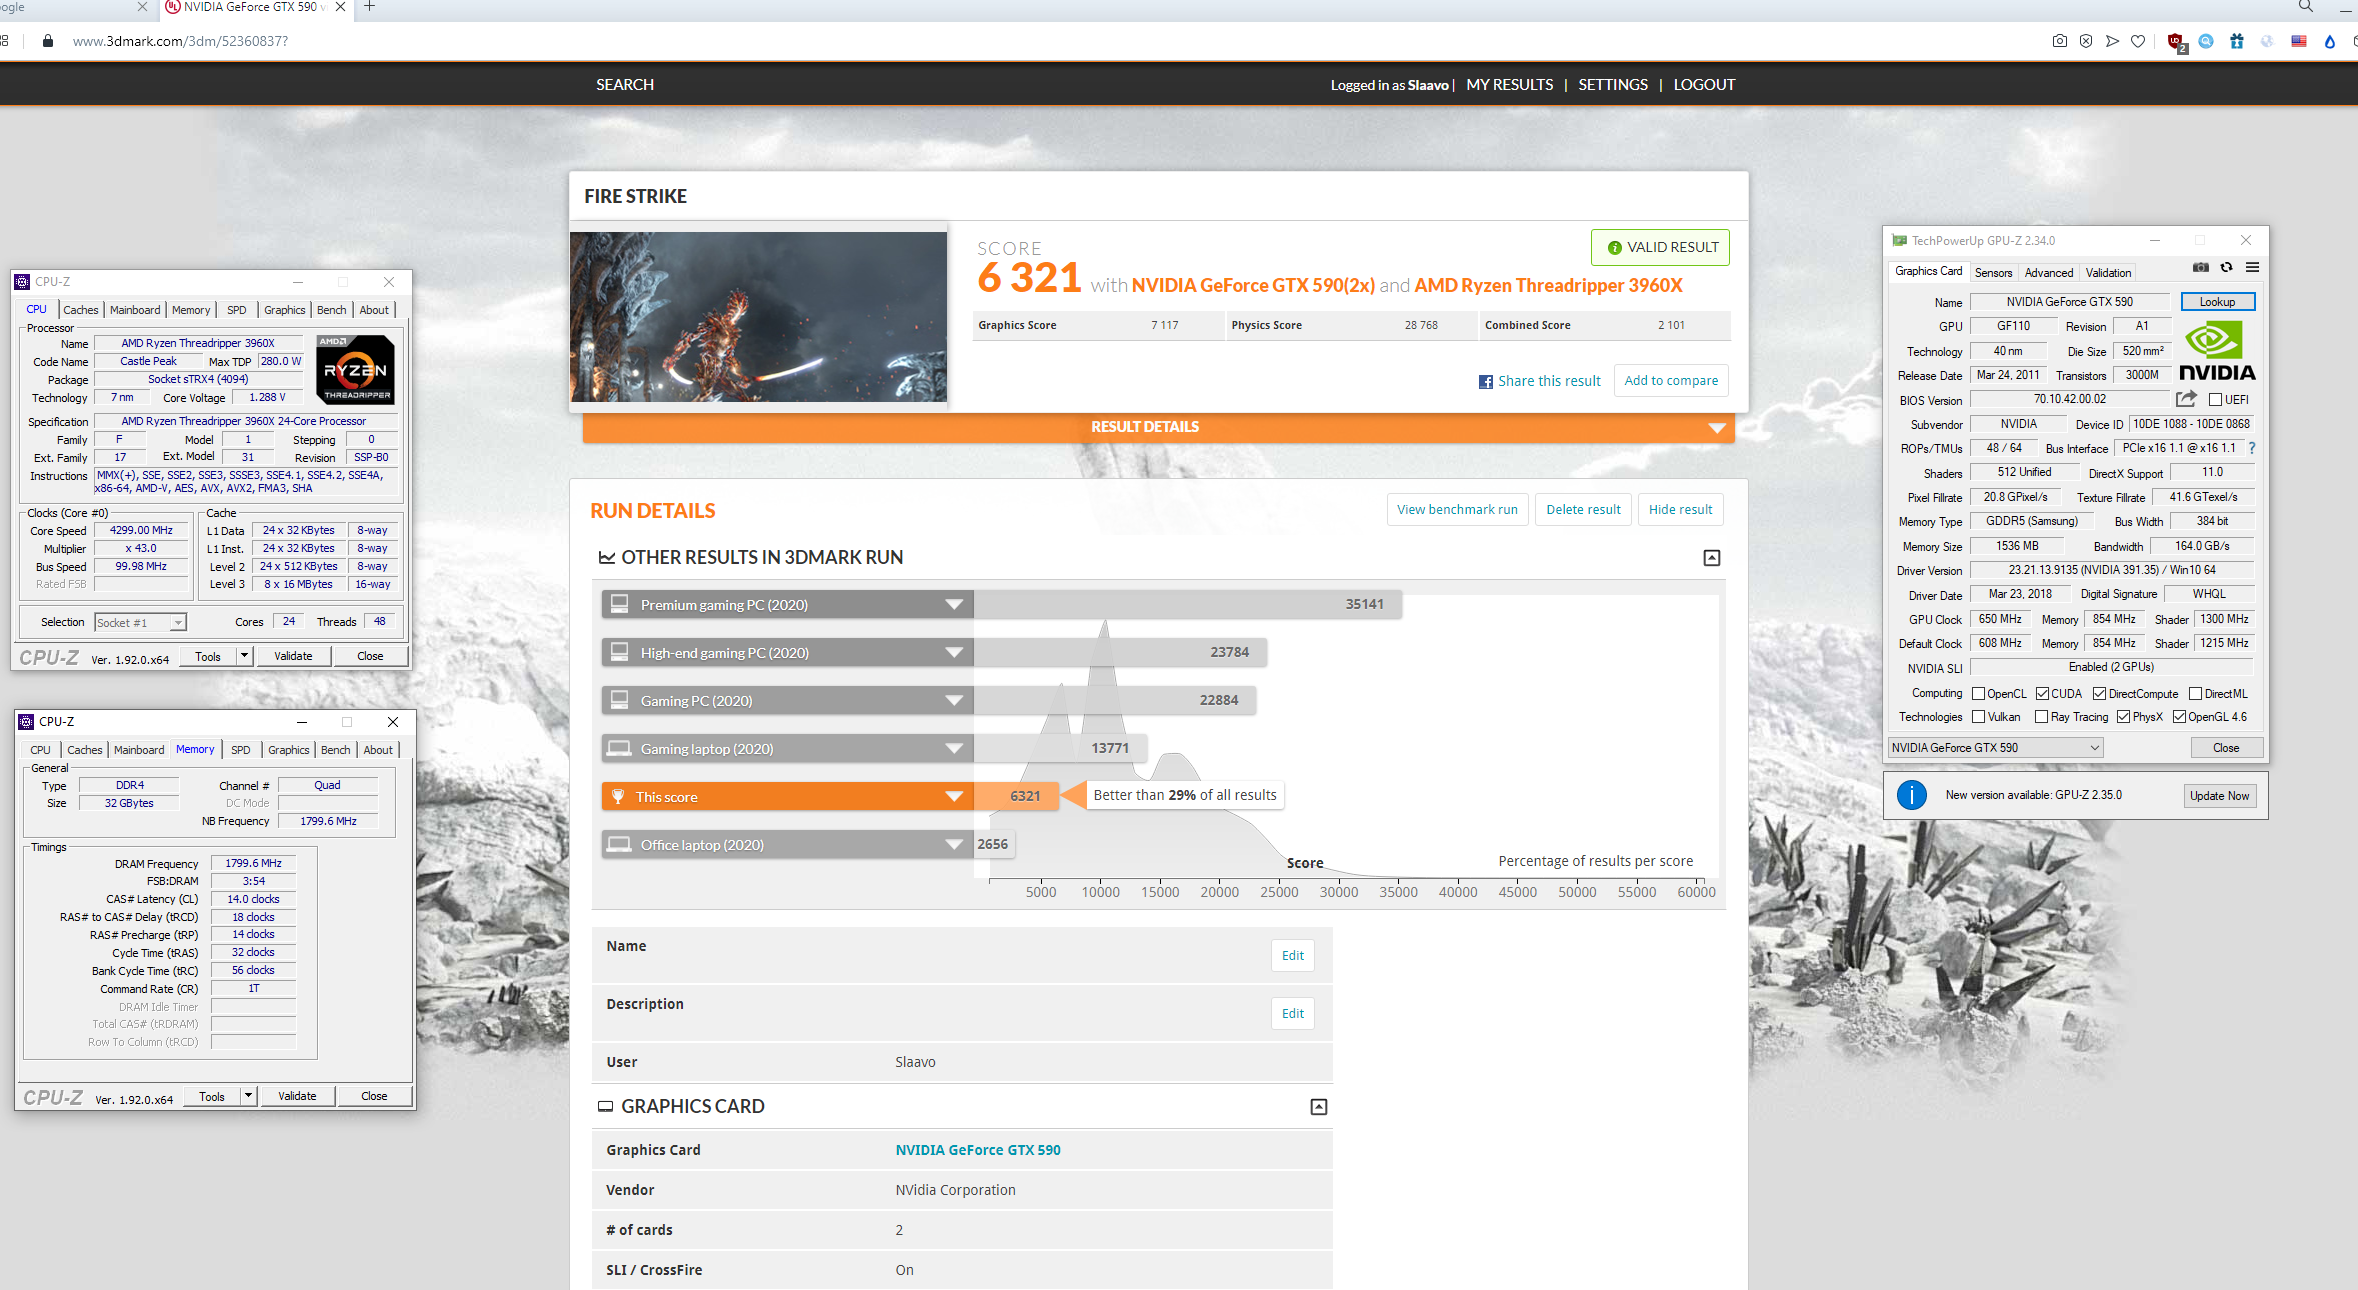
Task: Open the uBlock Origin extension icon
Action: [2175, 42]
